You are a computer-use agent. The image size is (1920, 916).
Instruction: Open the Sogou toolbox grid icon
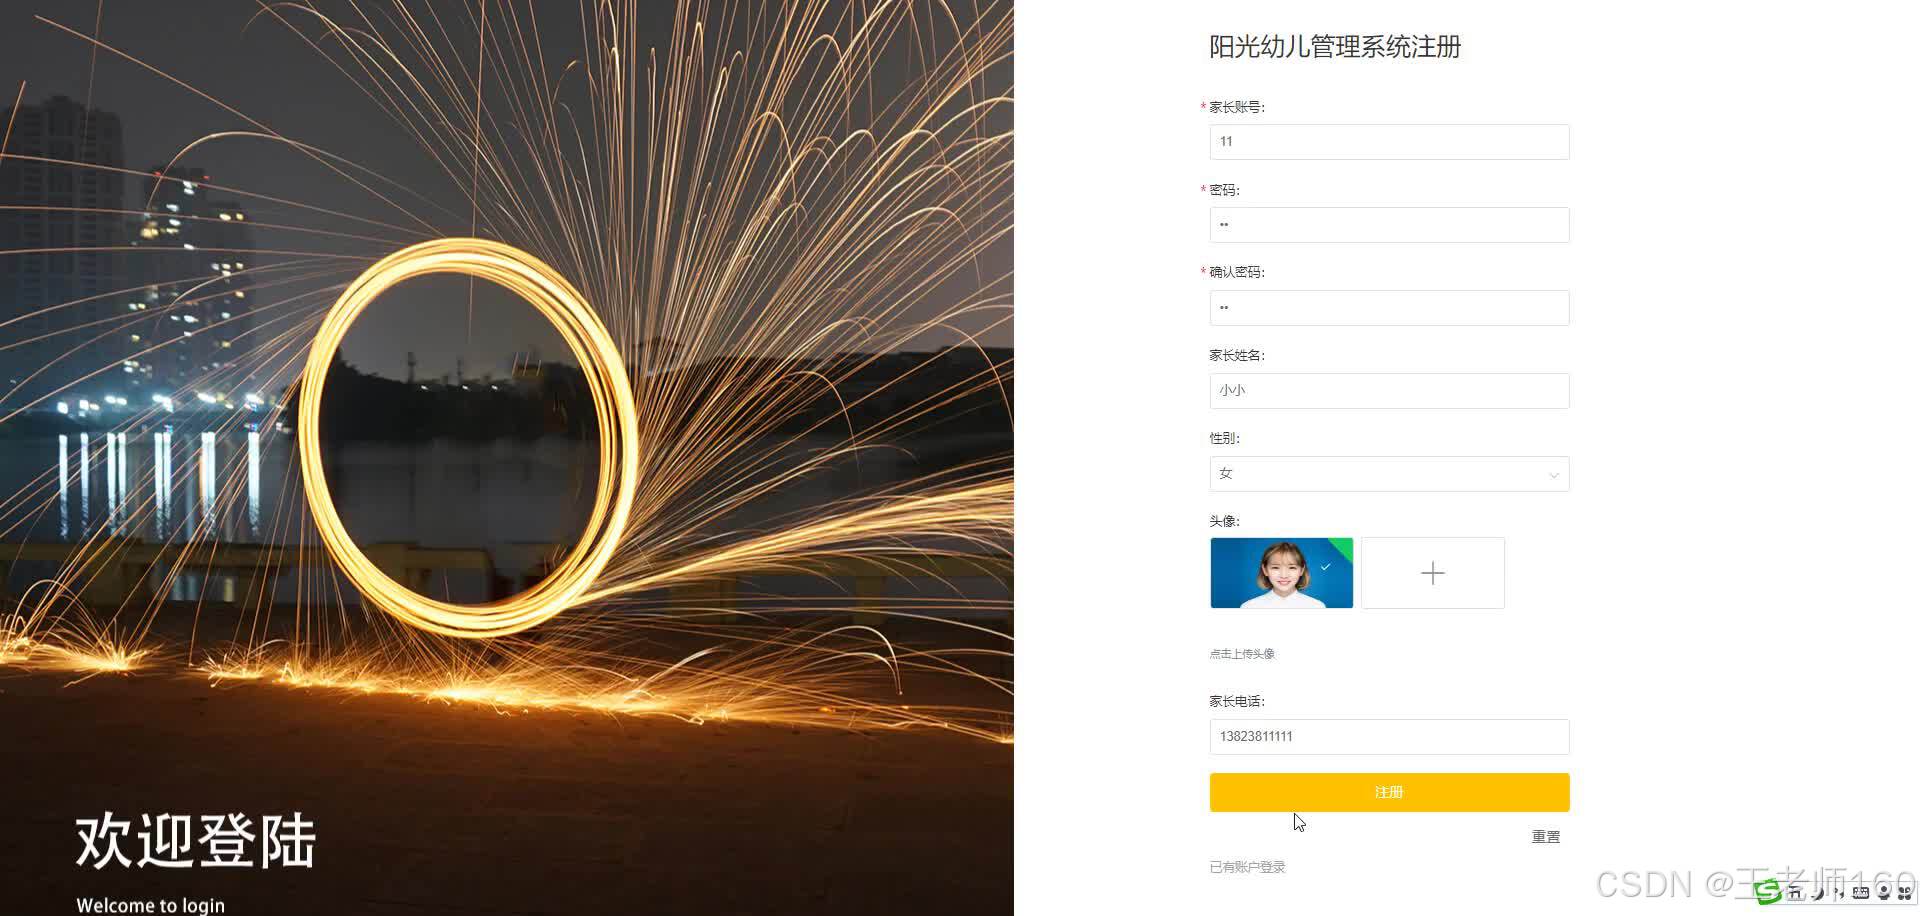(x=1904, y=893)
